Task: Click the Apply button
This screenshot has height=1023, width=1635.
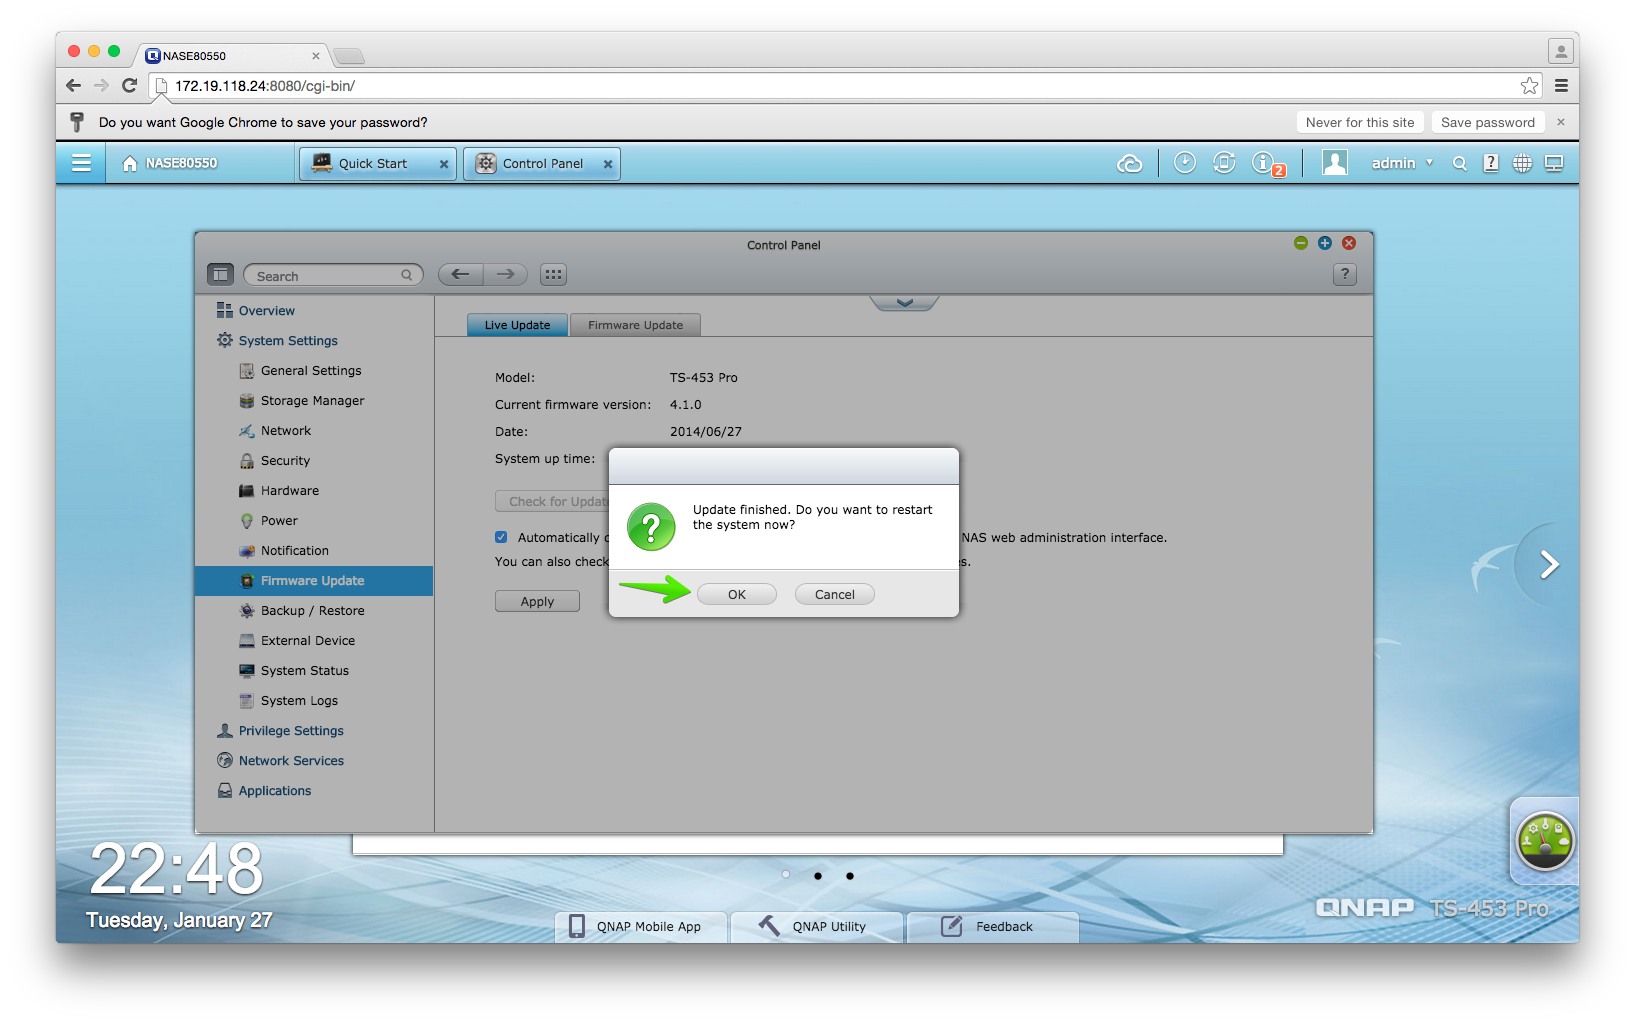Action: pyautogui.click(x=537, y=601)
